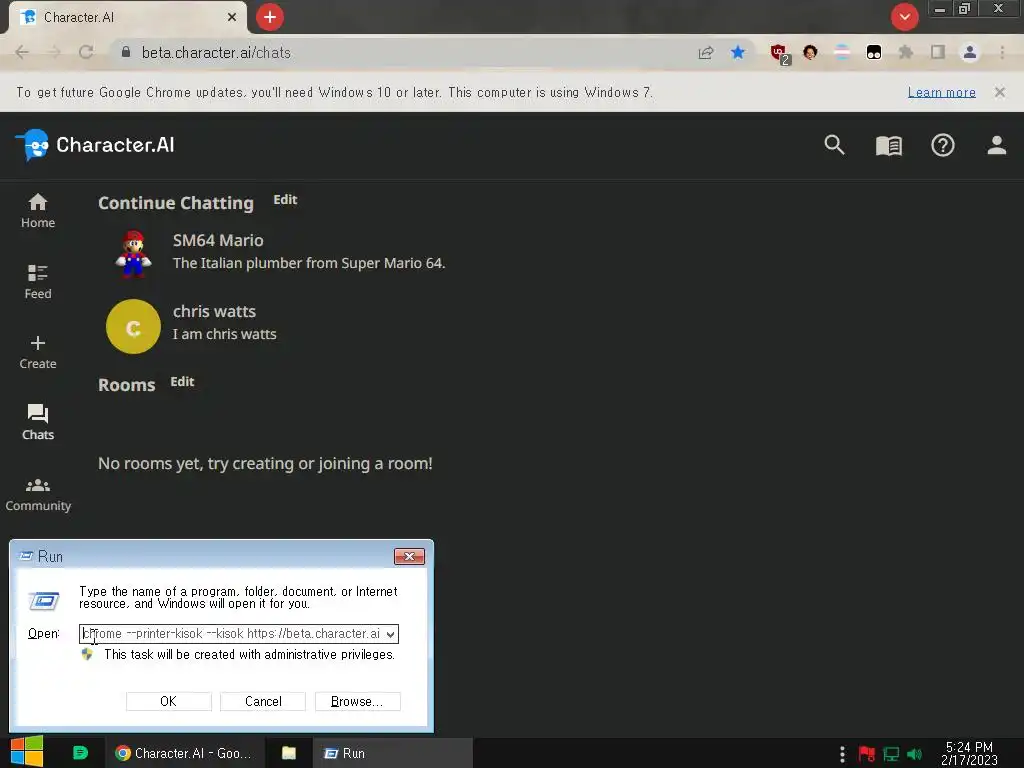Viewport: 1024px width, 768px height.
Task: Open the face avatar extension icon
Action: [x=810, y=52]
